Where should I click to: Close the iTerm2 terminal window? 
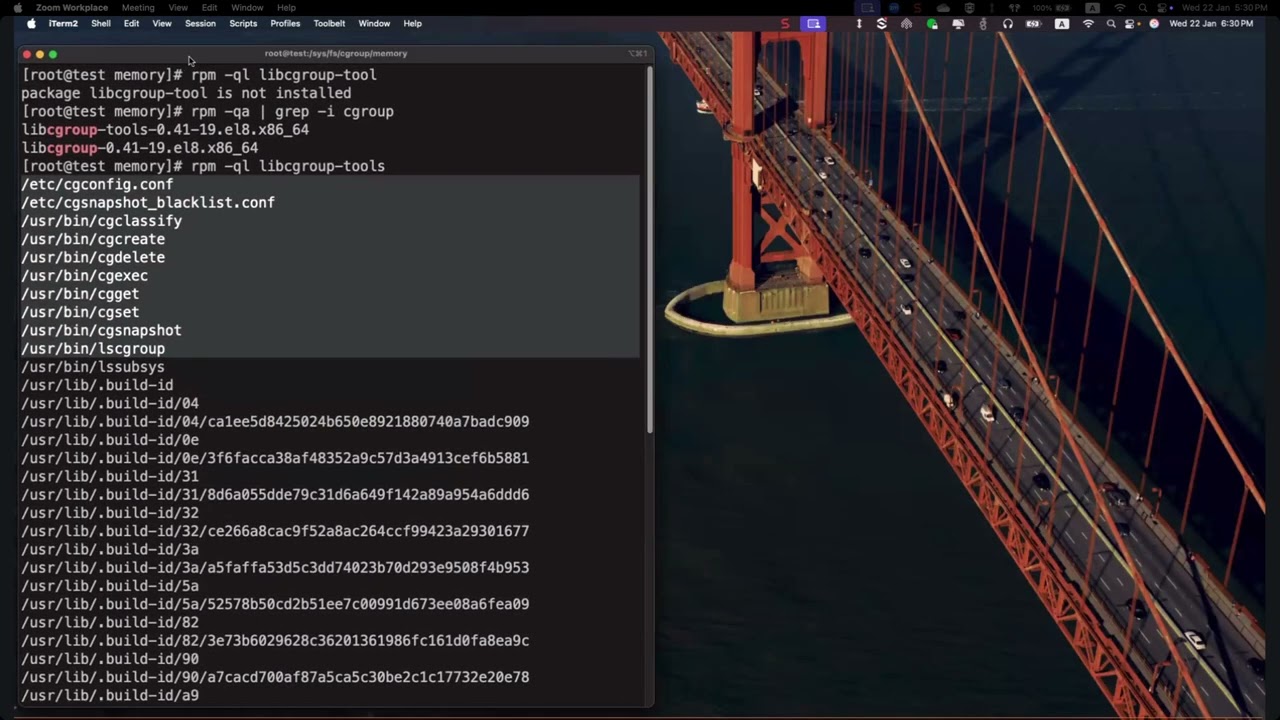pyautogui.click(x=27, y=54)
